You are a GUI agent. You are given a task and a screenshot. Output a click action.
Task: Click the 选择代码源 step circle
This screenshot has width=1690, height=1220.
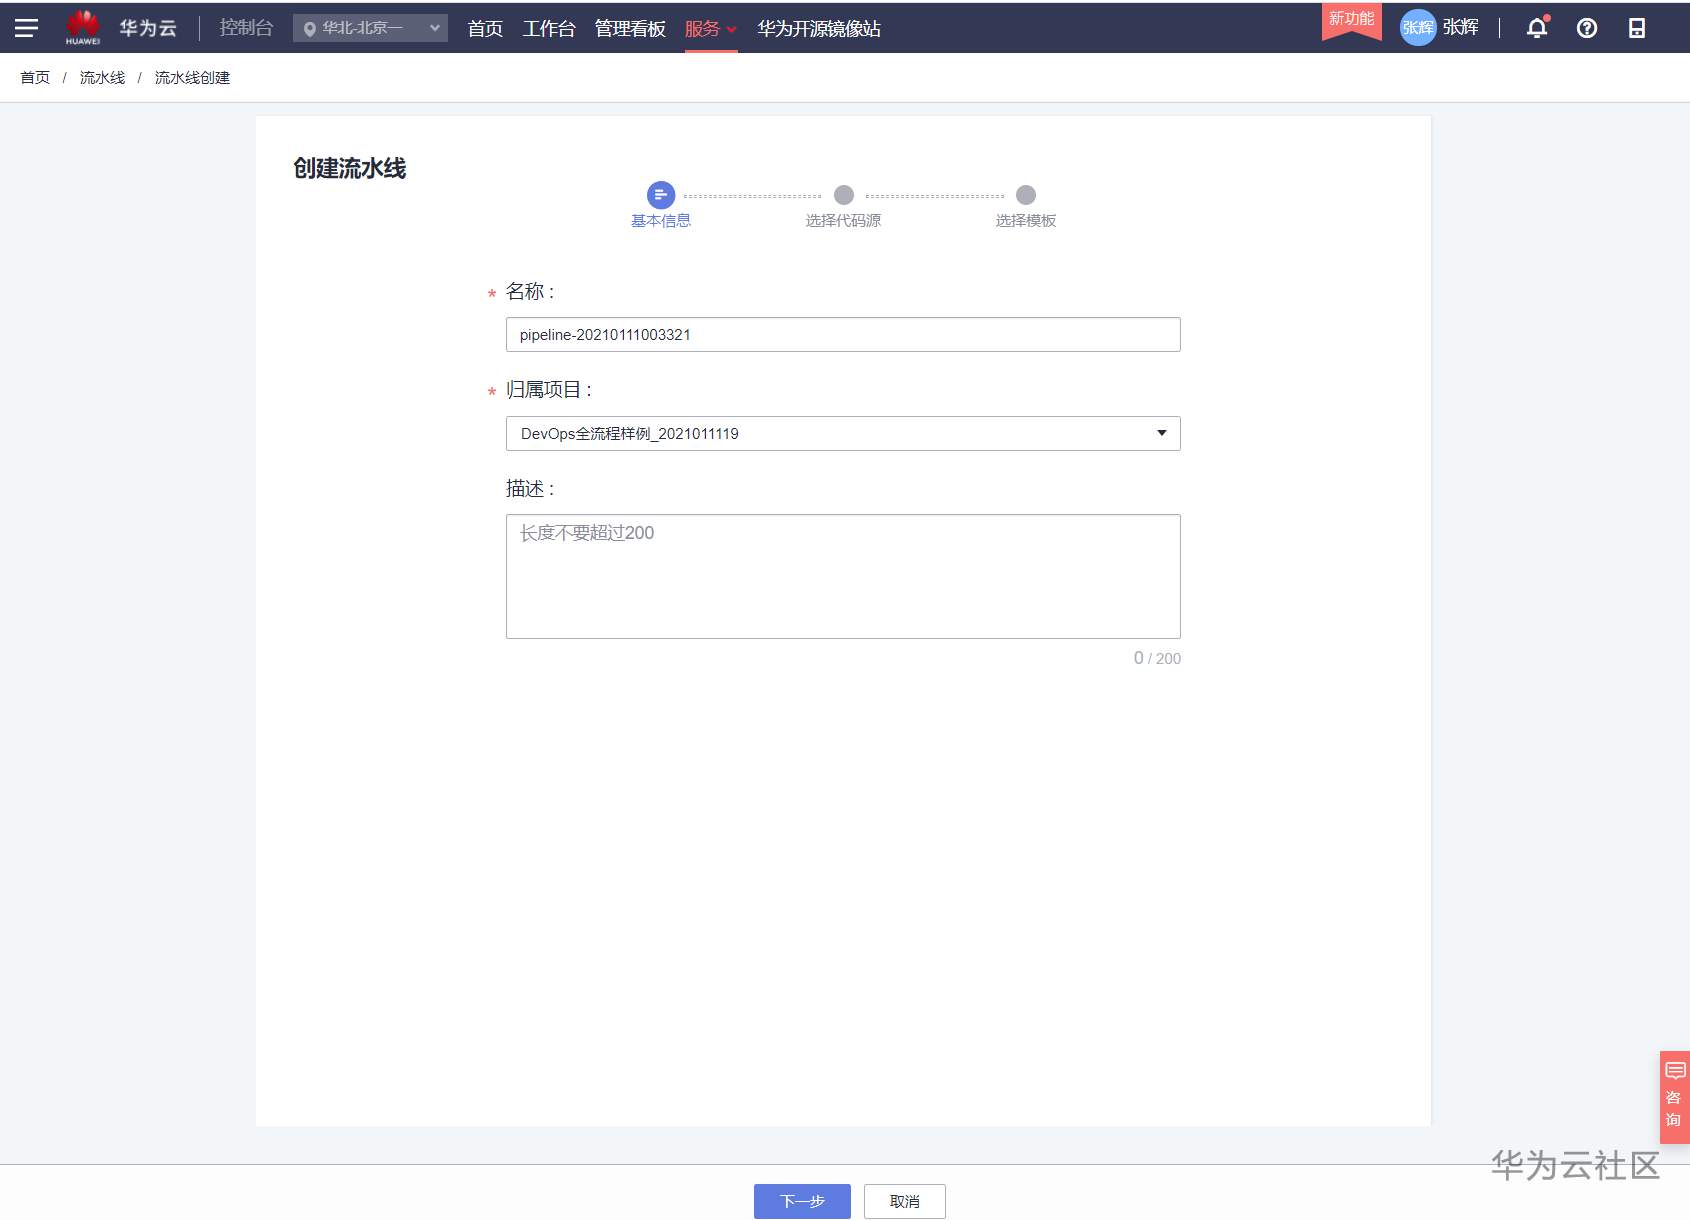[x=844, y=195]
